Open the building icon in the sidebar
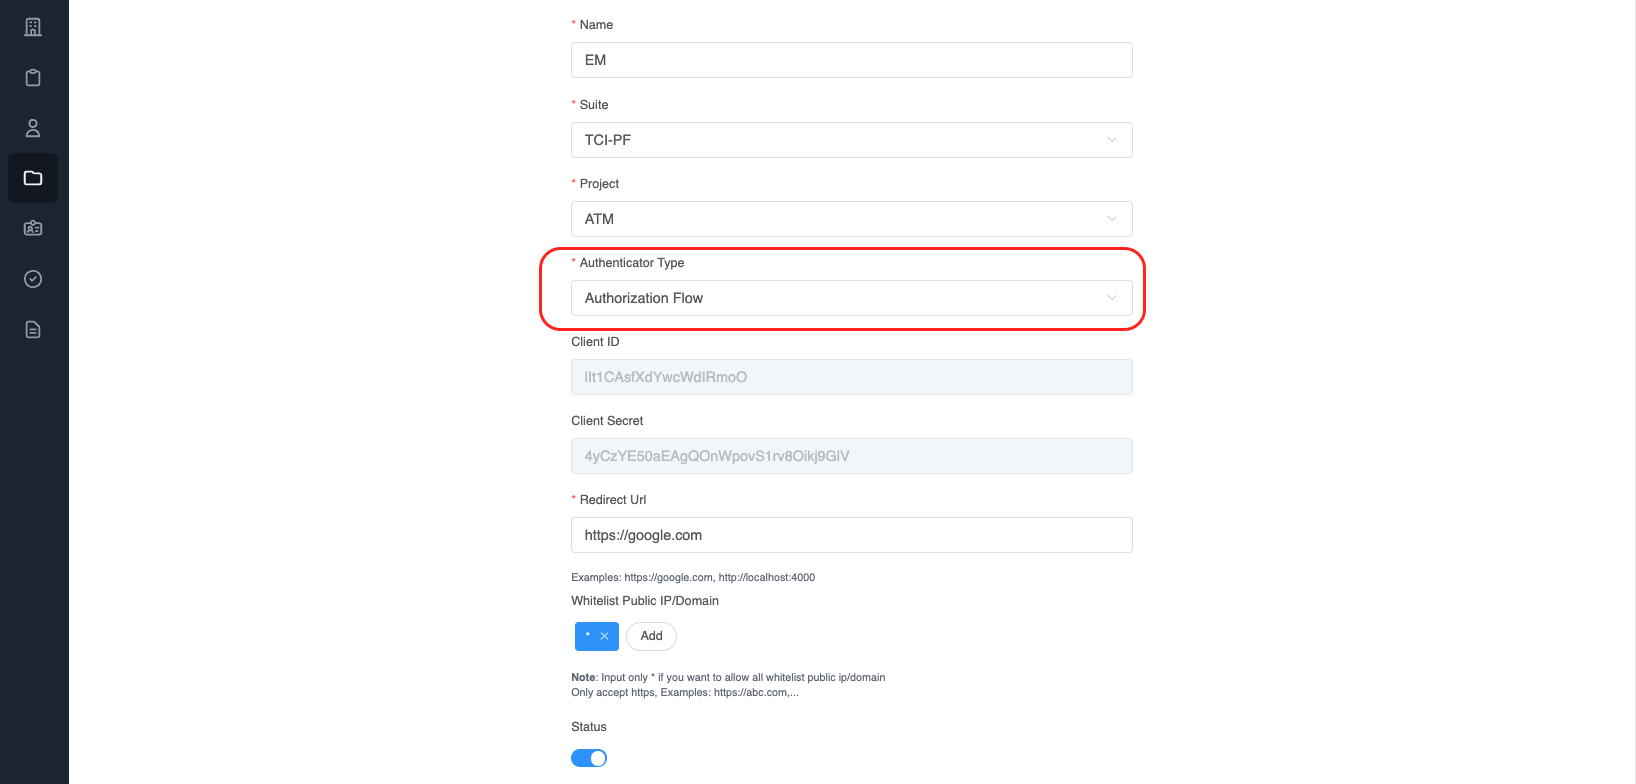This screenshot has width=1636, height=784. tap(33, 27)
